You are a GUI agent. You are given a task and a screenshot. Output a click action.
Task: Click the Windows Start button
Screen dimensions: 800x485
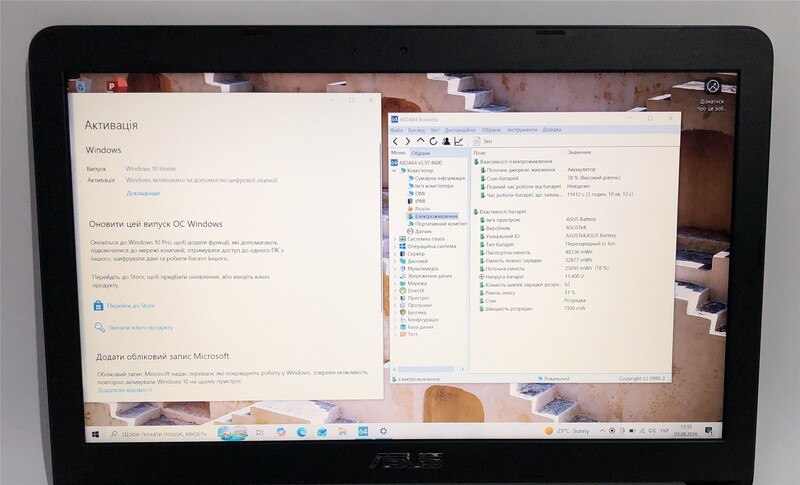pyautogui.click(x=95, y=434)
